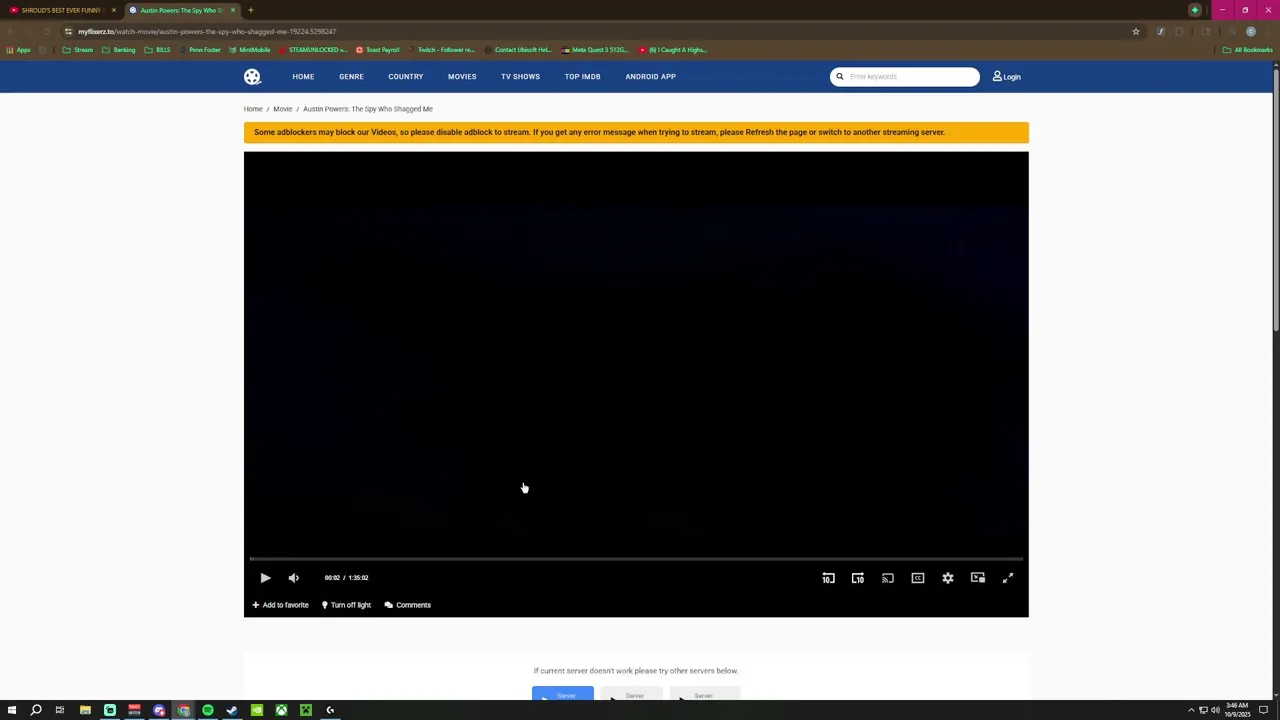1280x720 pixels.
Task: Play the video with the play button
Action: tap(265, 578)
